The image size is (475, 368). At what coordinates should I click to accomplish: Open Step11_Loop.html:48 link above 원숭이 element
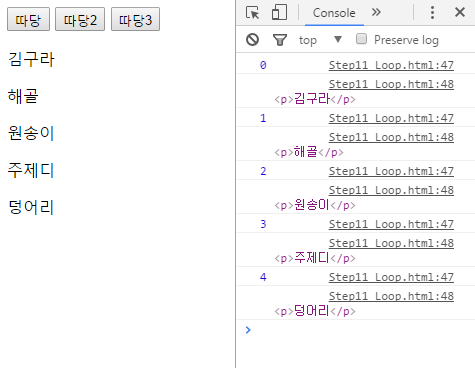[391, 190]
